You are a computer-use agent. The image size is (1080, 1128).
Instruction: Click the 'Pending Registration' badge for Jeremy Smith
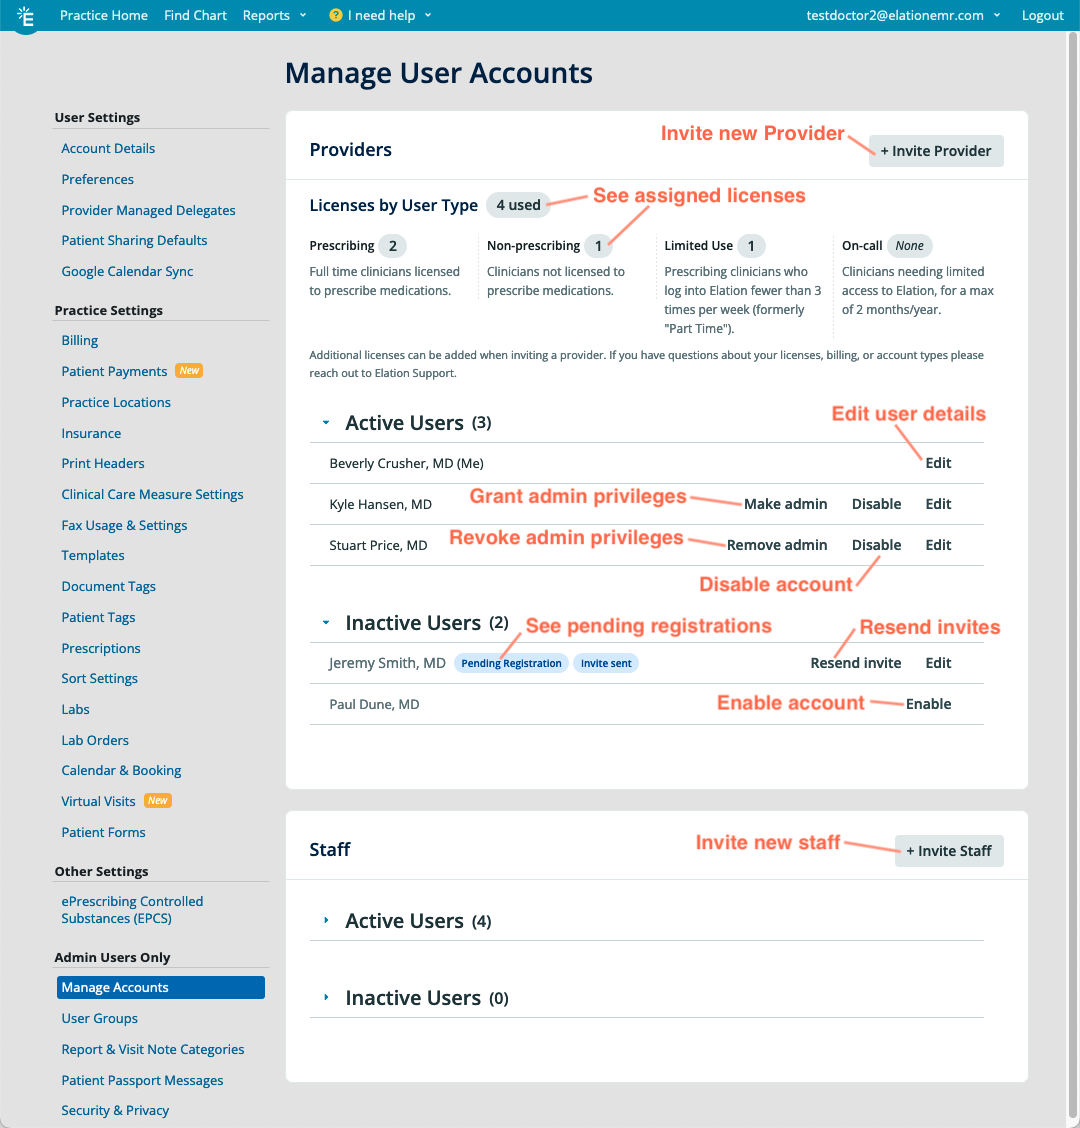click(511, 662)
